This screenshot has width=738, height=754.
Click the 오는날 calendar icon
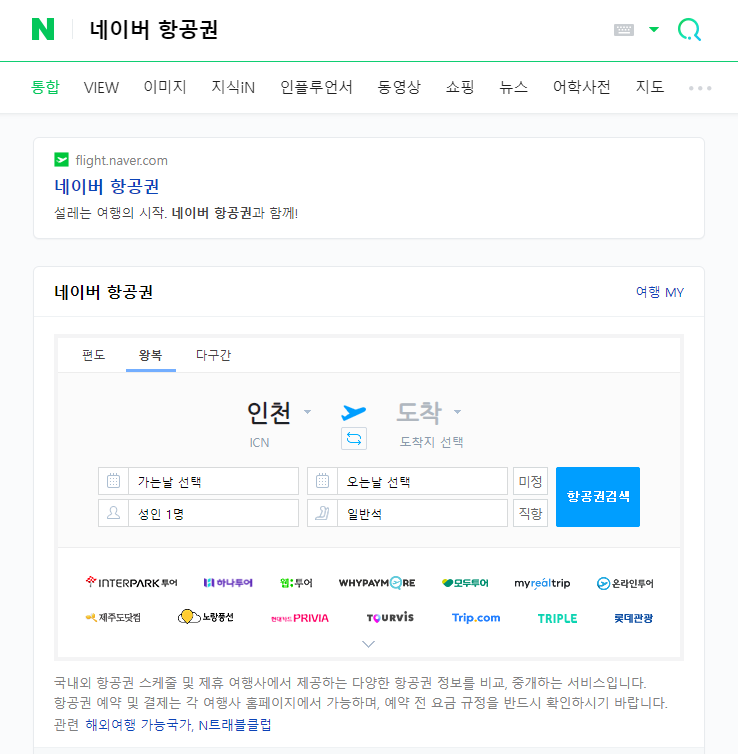coord(323,481)
